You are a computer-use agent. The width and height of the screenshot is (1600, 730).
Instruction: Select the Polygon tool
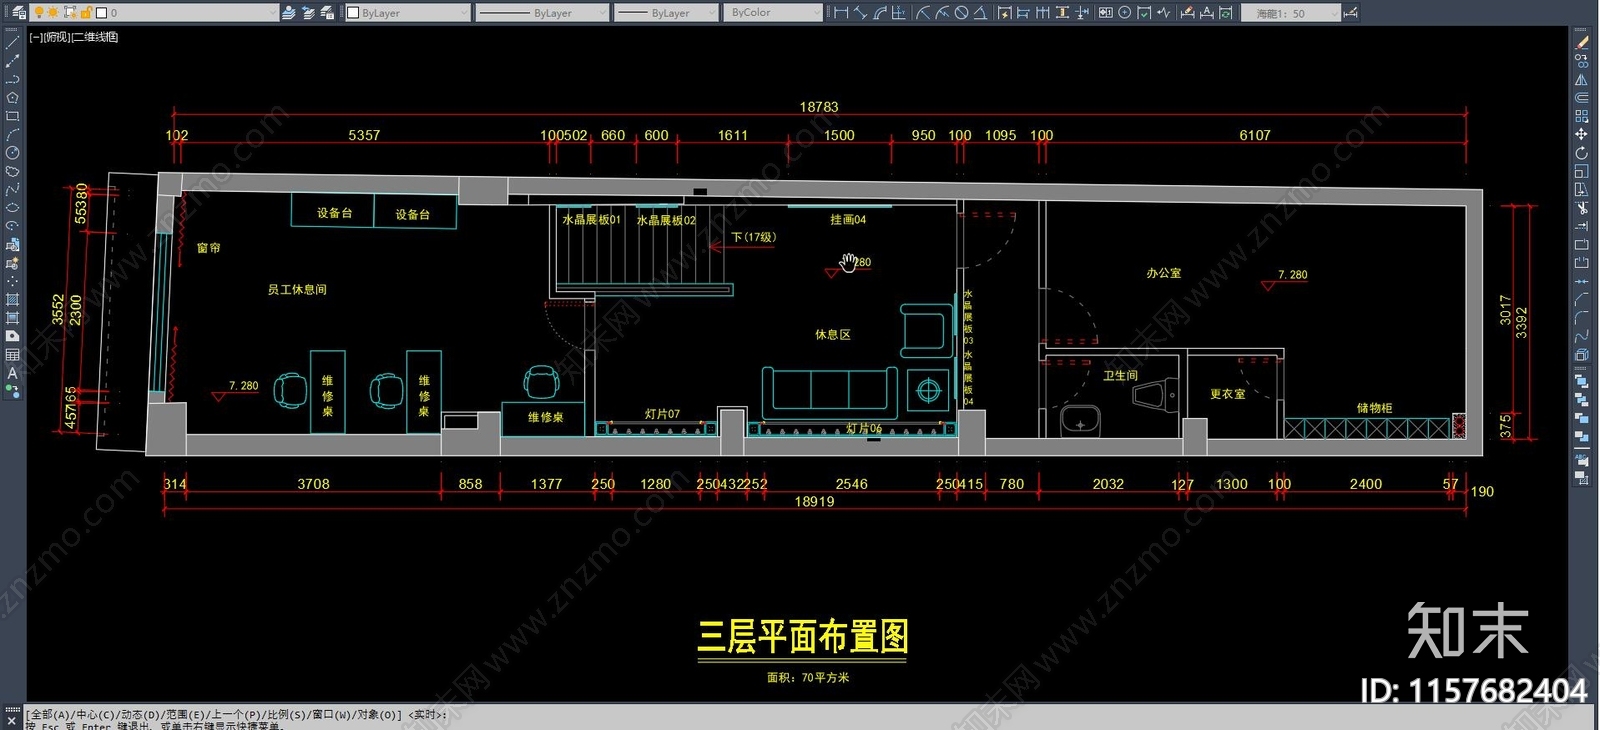tap(12, 98)
